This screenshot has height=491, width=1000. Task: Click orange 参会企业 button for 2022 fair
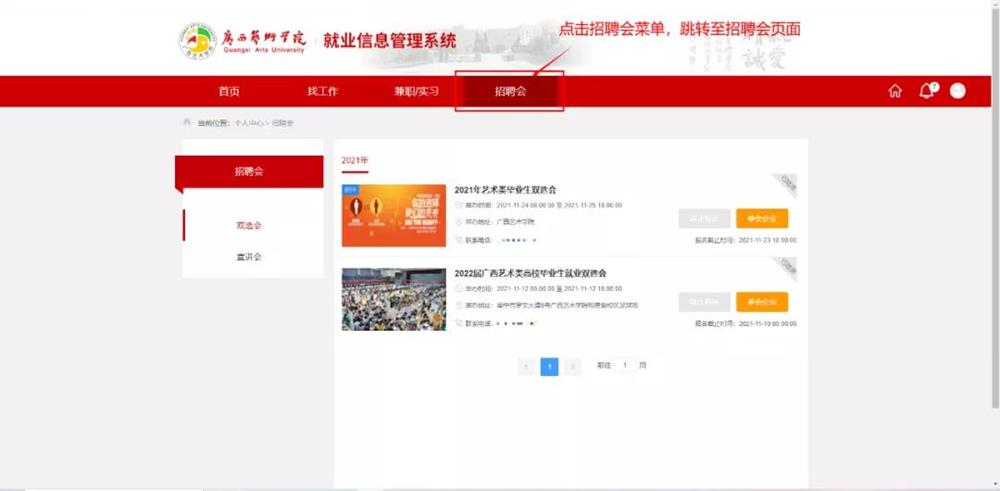(762, 302)
